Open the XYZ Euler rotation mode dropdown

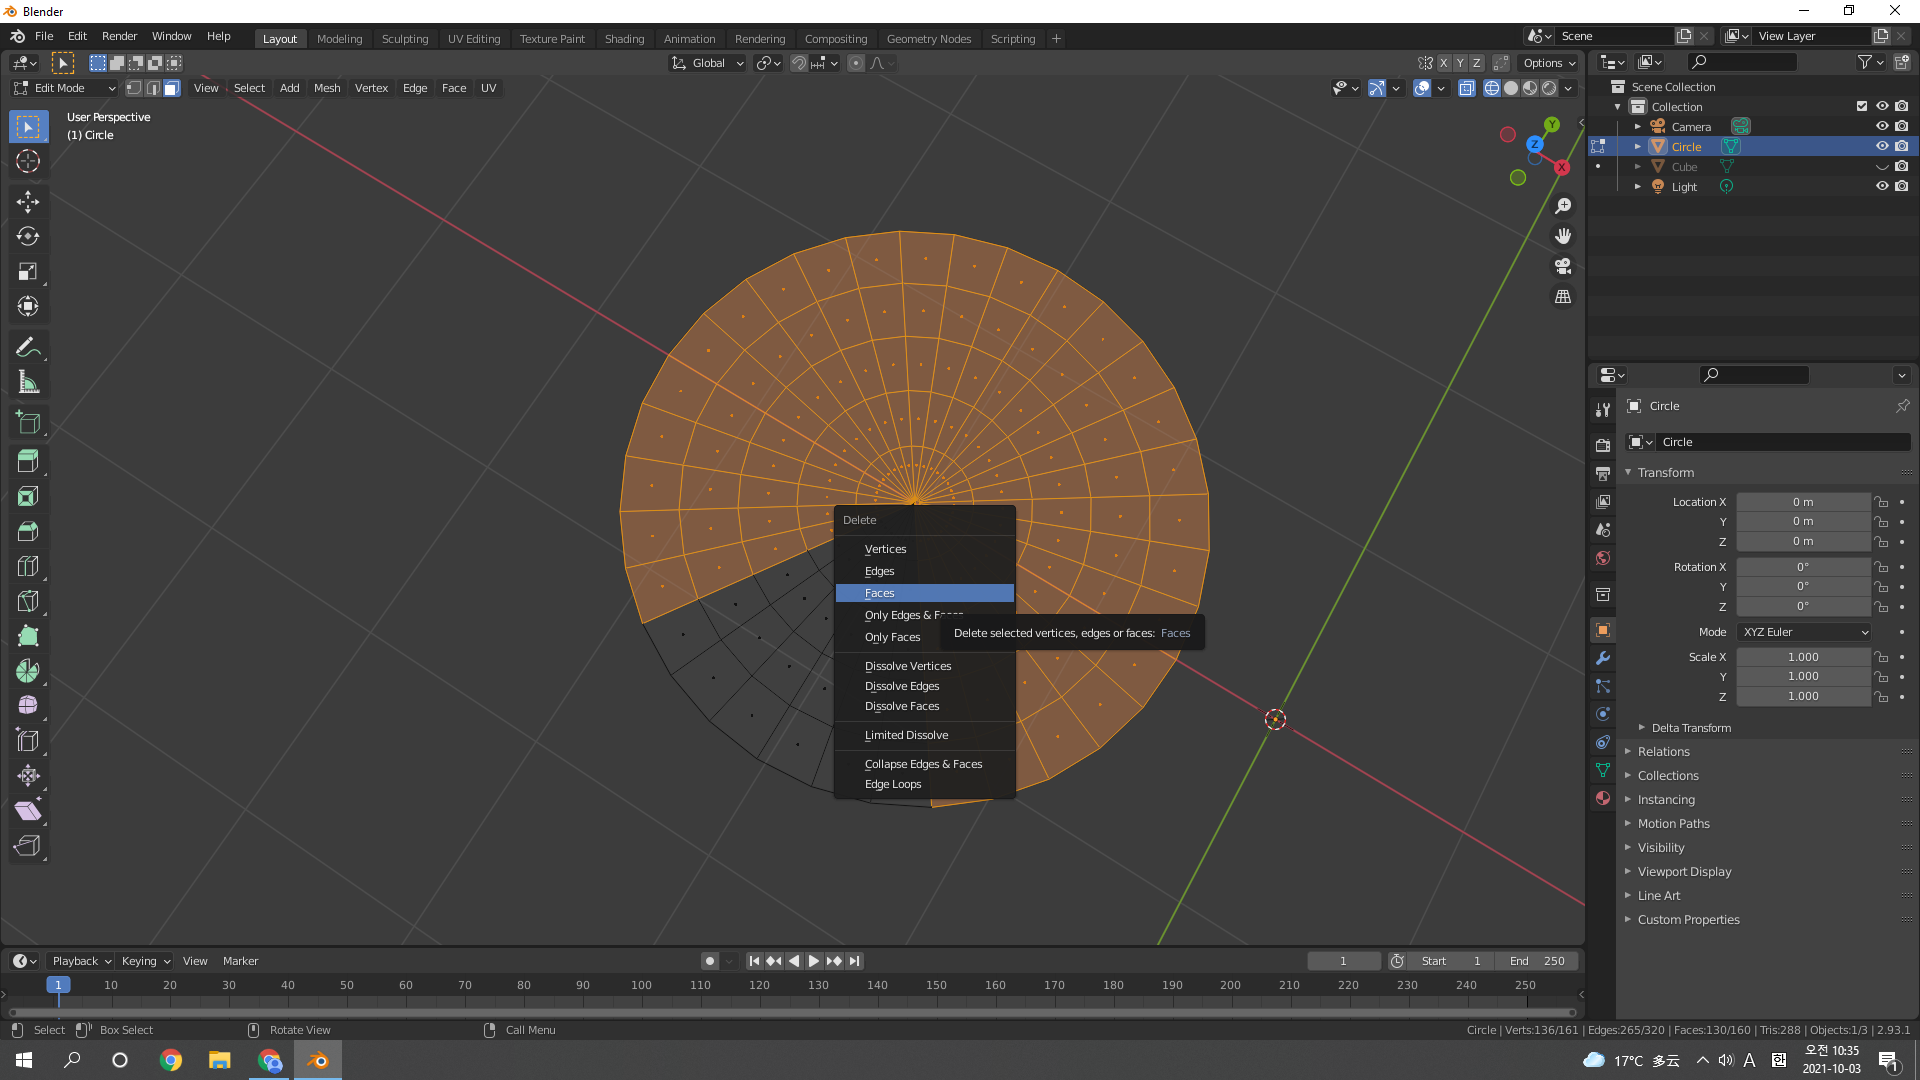(x=1805, y=632)
